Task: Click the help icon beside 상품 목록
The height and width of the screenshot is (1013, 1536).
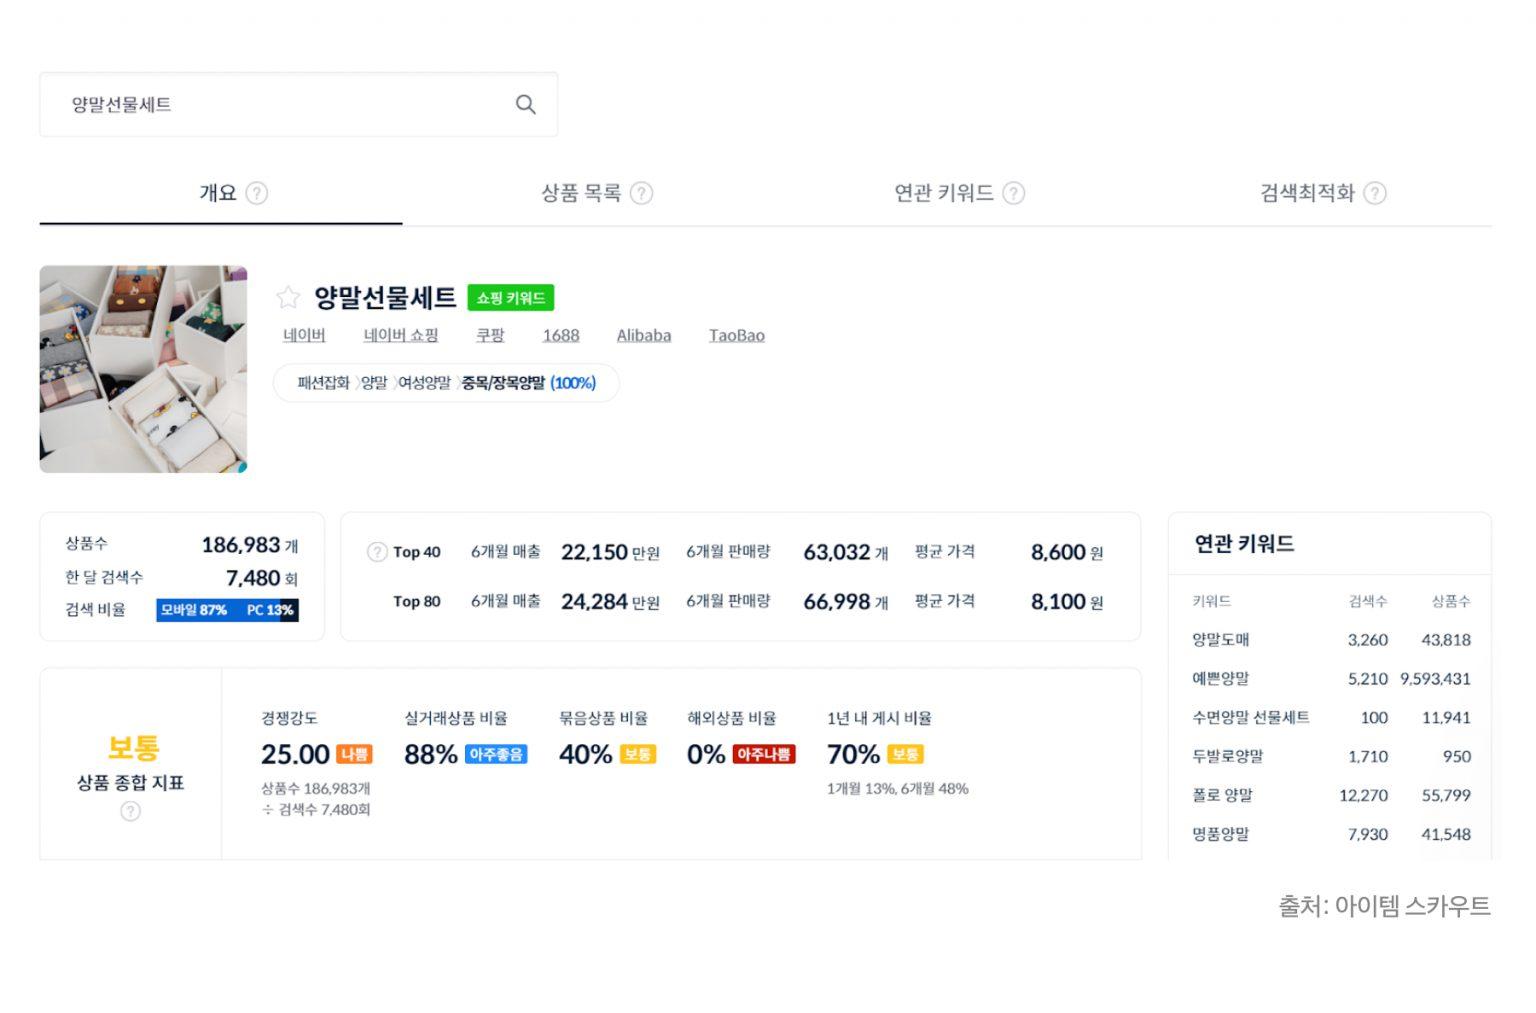Action: click(x=642, y=193)
